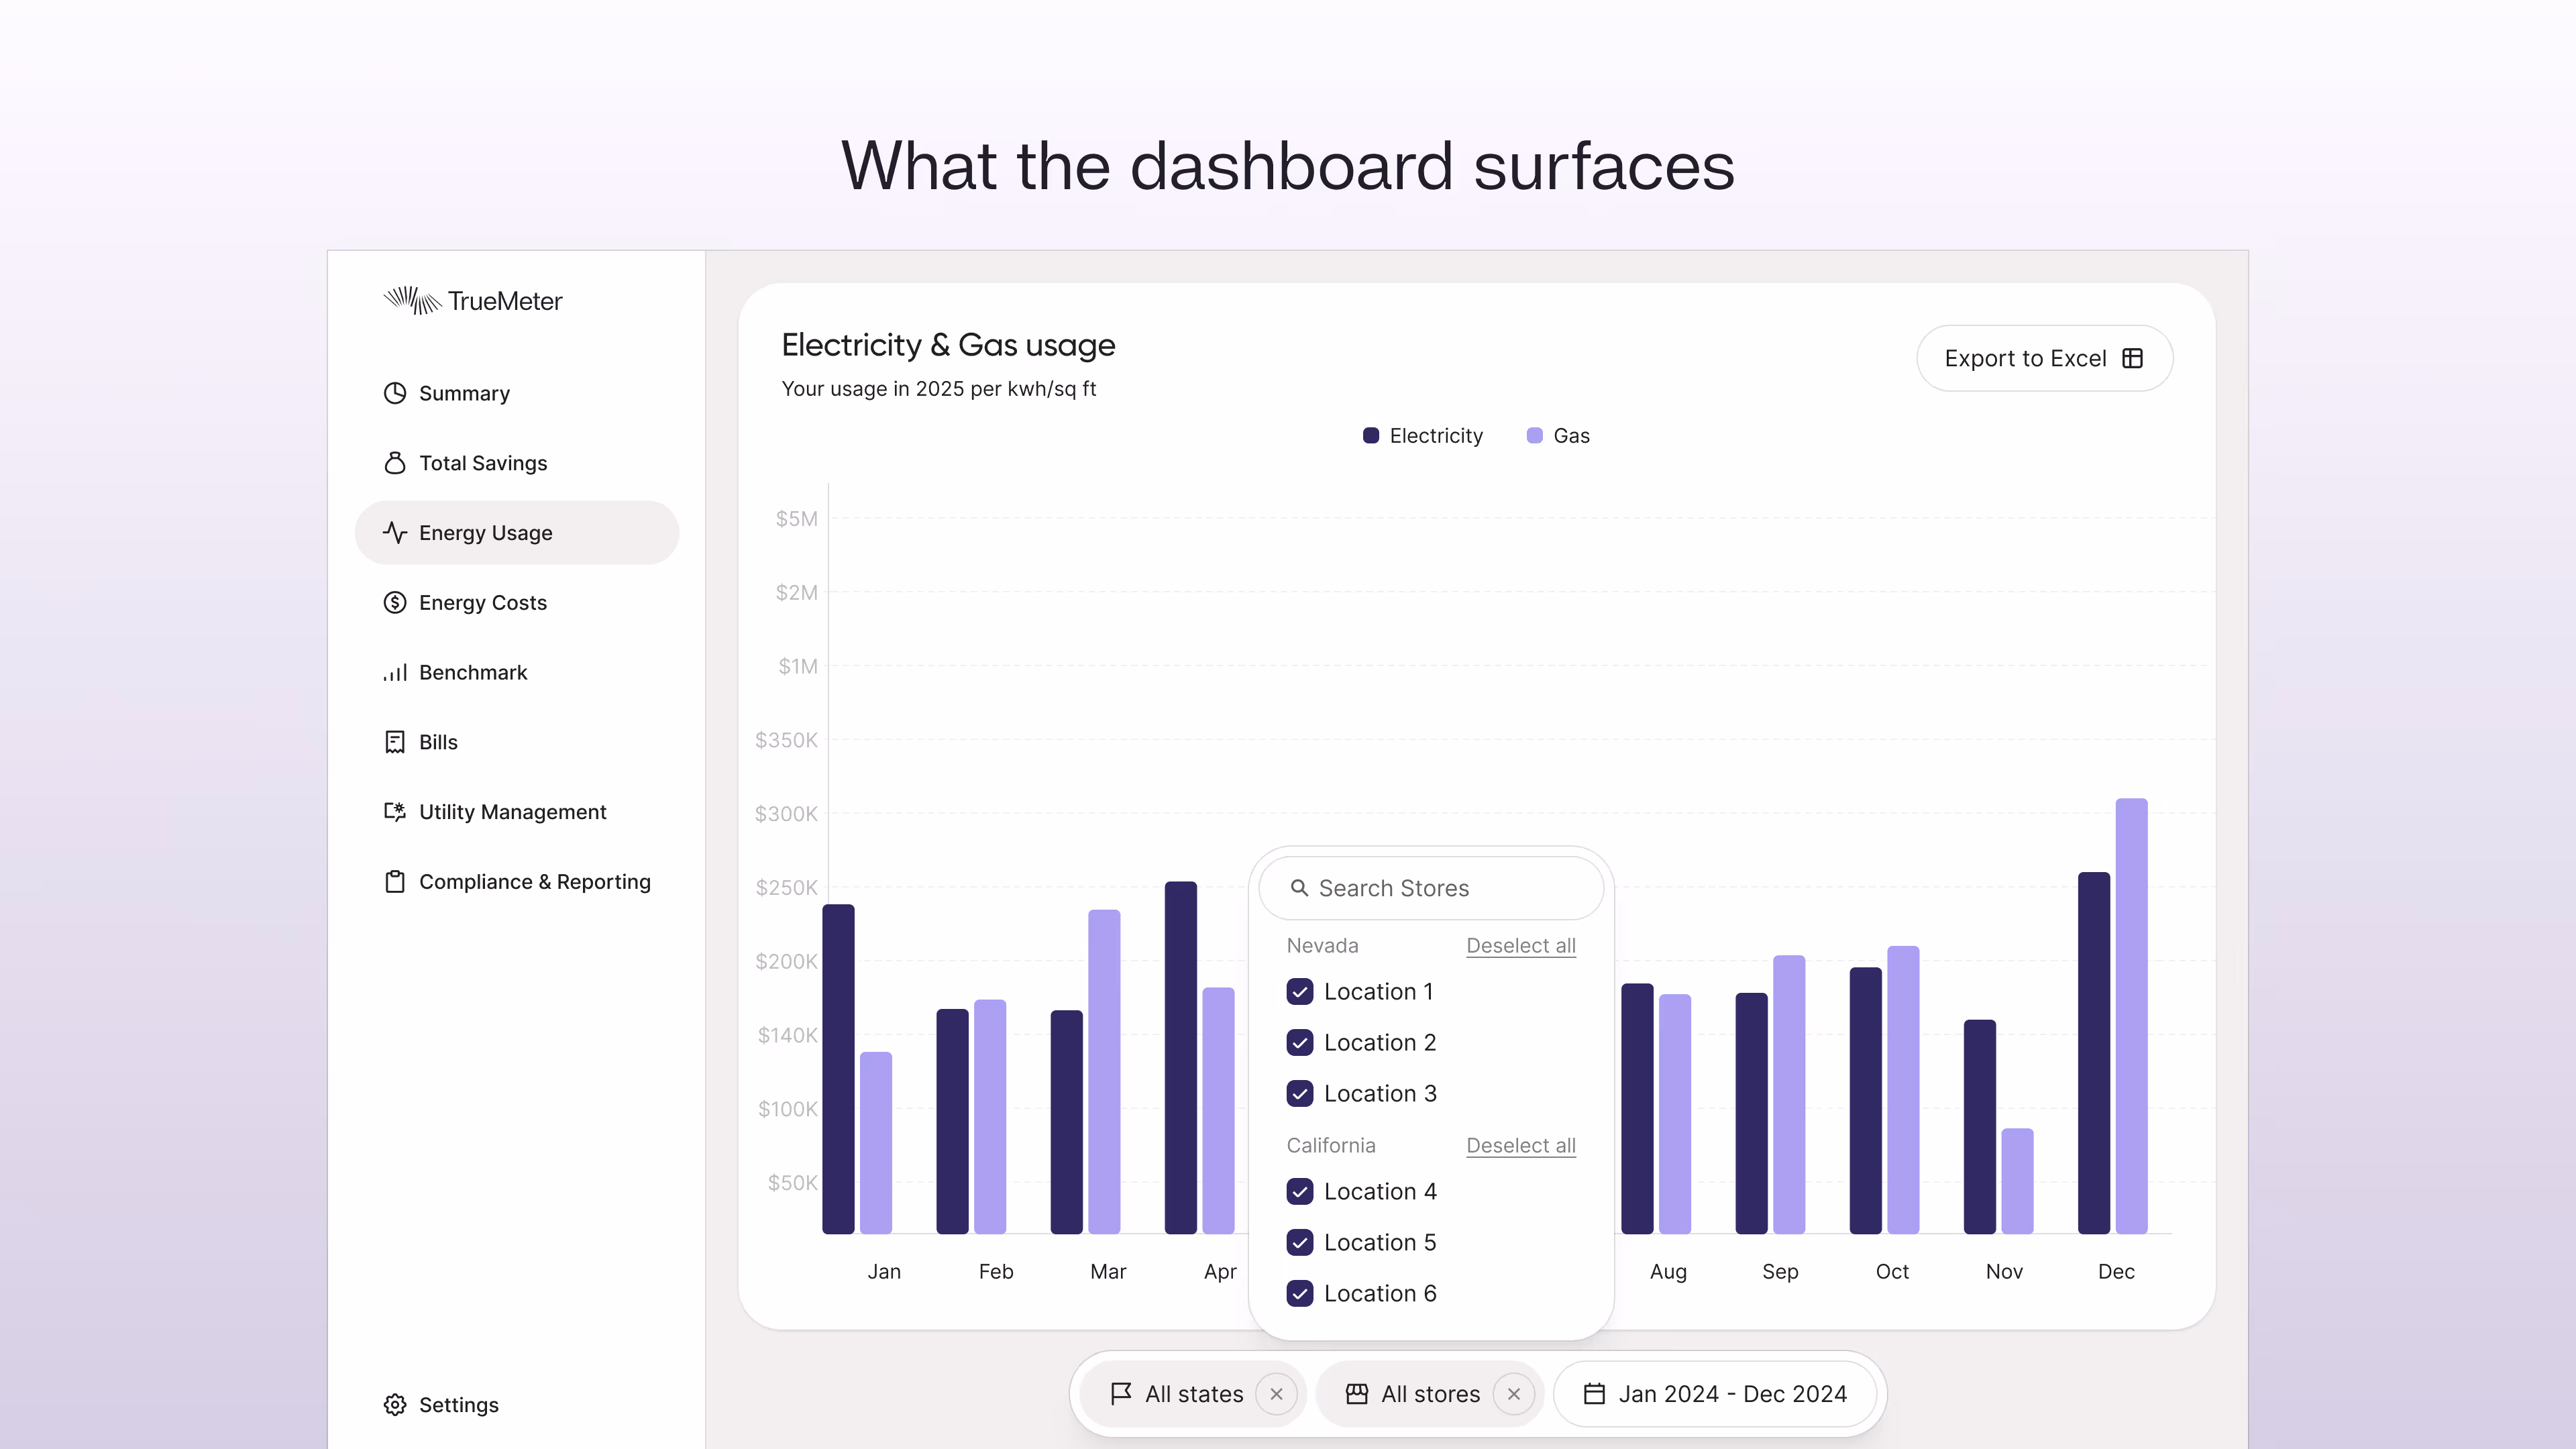Click Deselect all for Nevada

[1520, 946]
